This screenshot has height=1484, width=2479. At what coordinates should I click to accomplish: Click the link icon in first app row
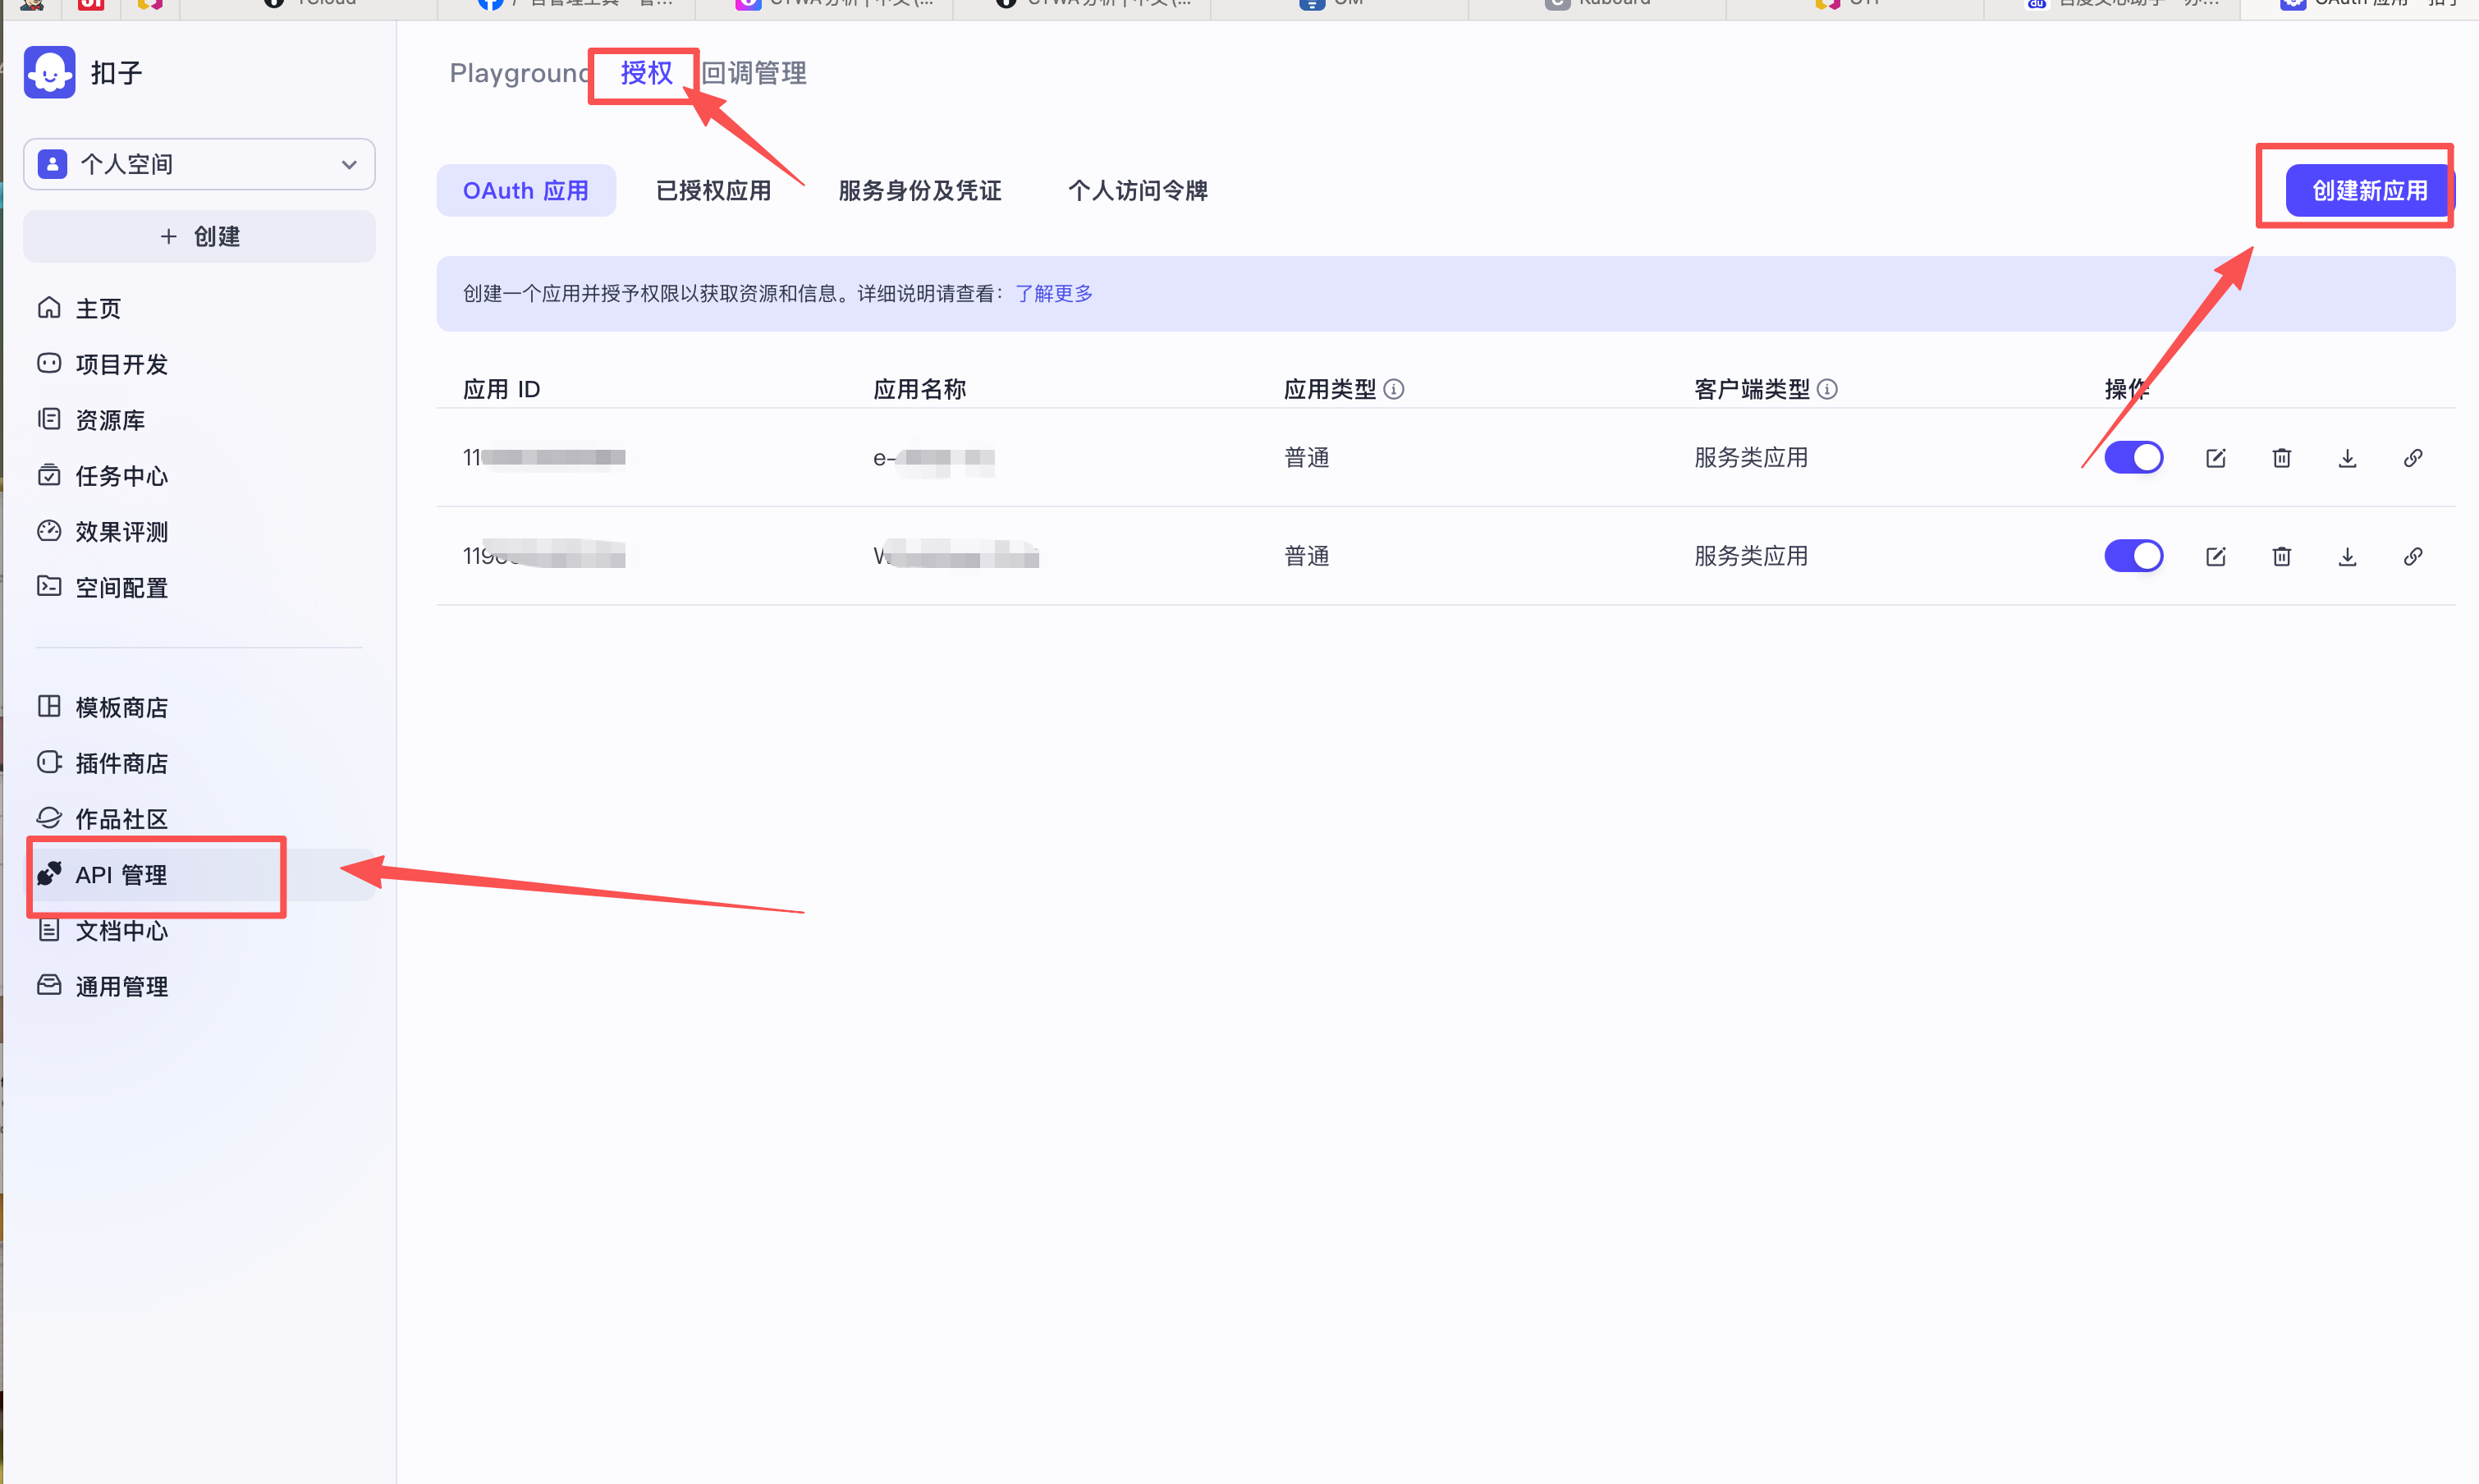coord(2412,458)
